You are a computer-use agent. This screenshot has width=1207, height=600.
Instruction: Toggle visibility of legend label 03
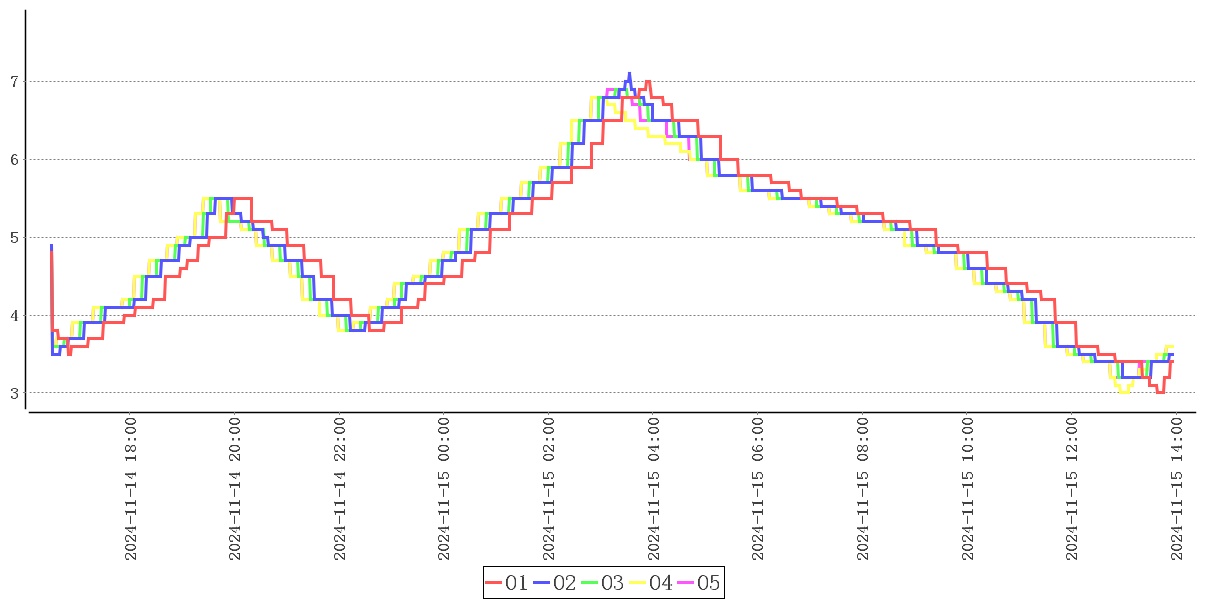point(613,584)
